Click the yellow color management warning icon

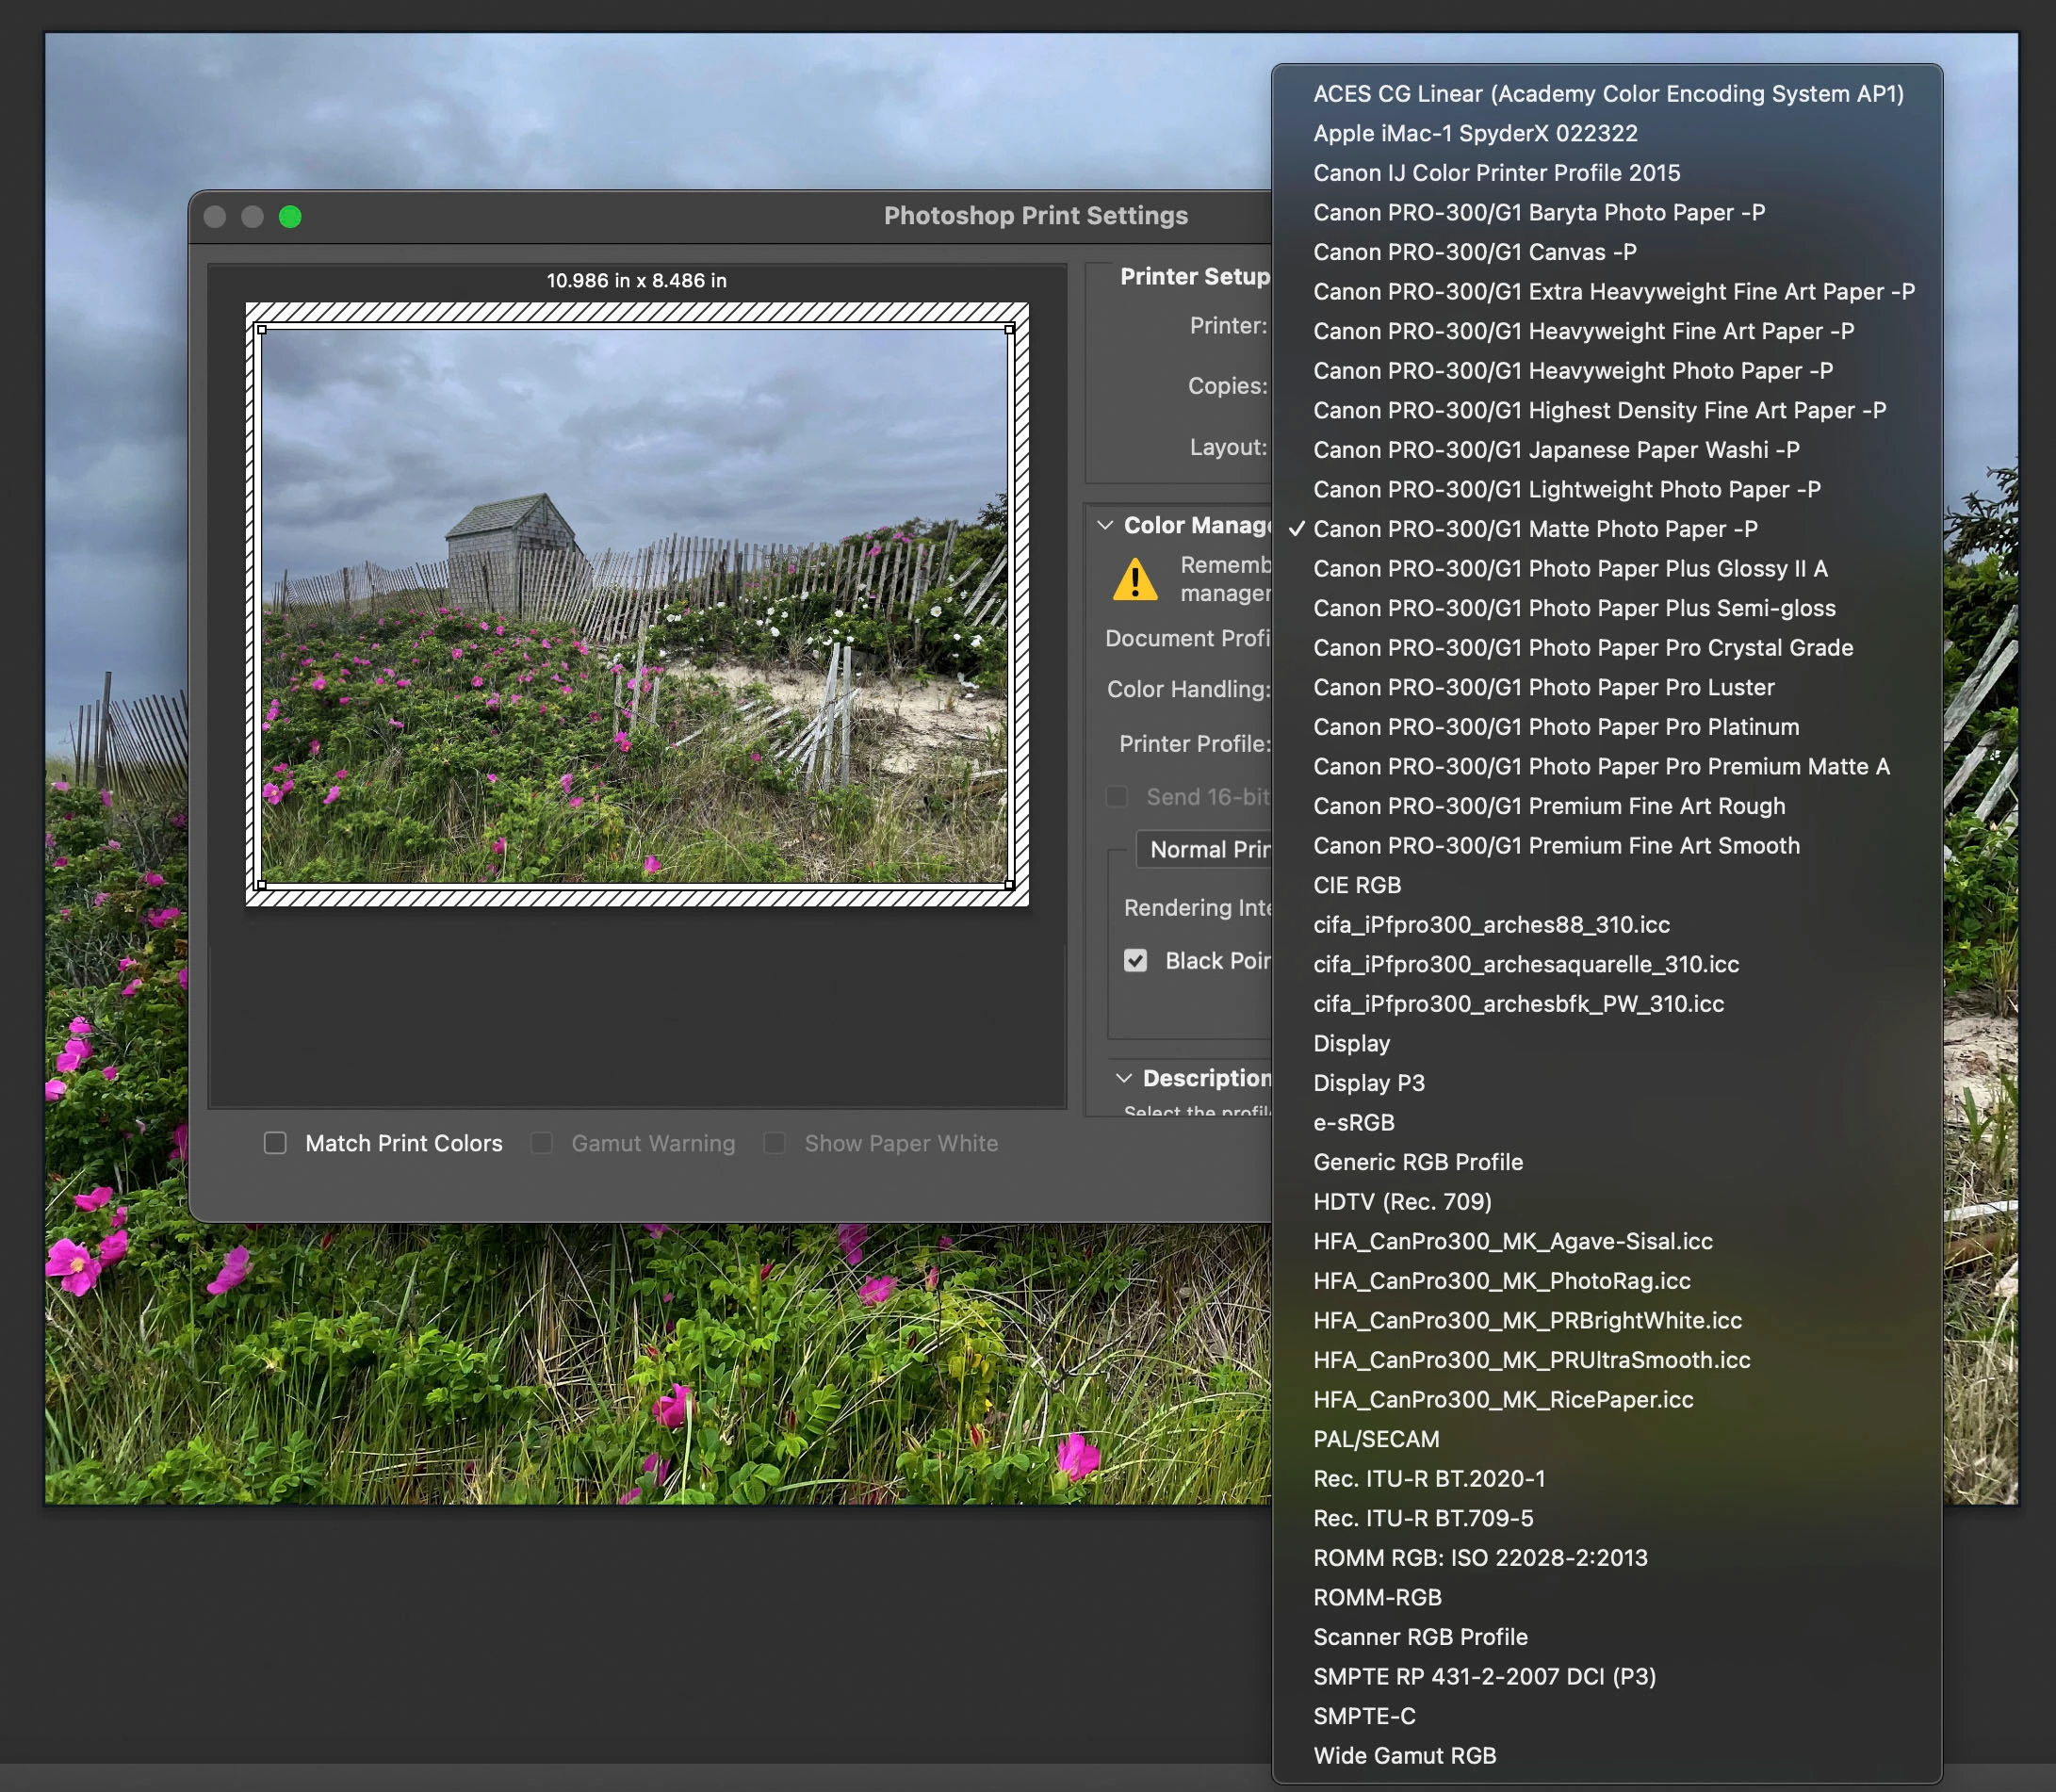1135,580
